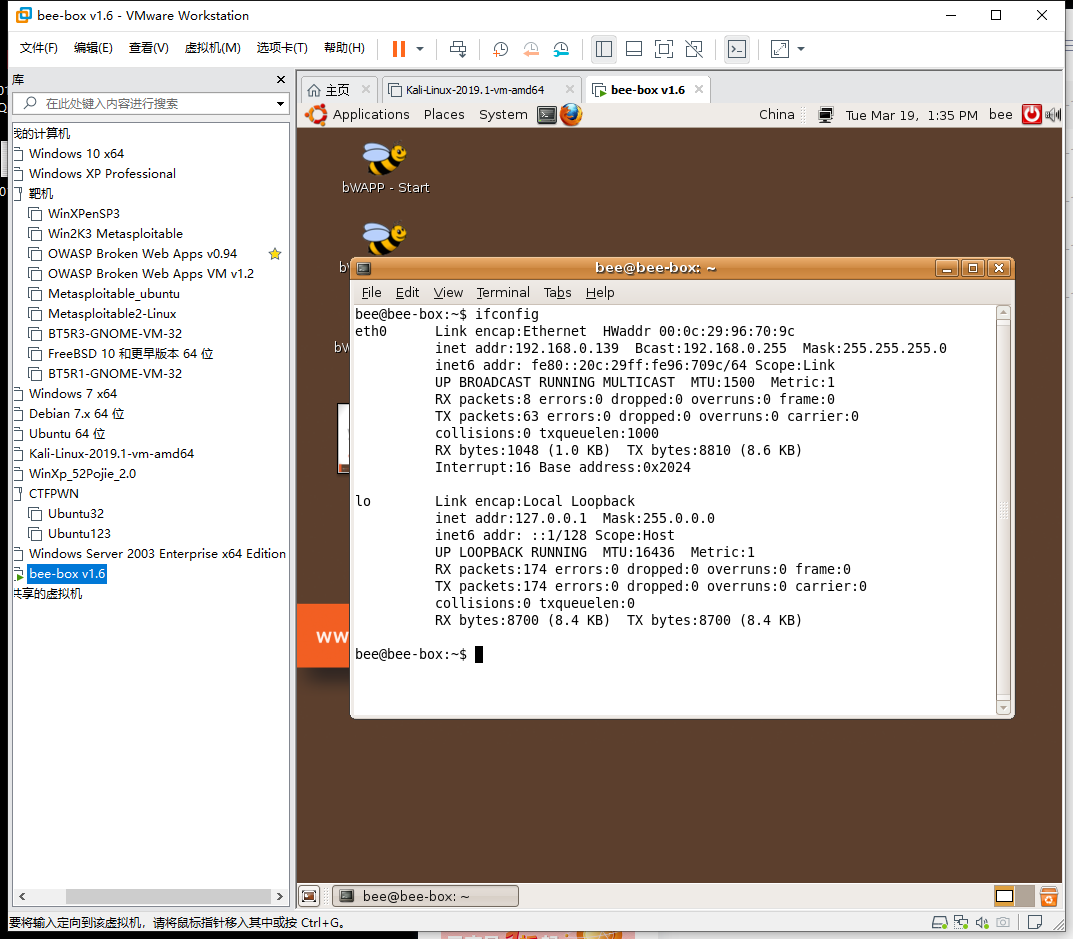Select Ubuntu32 virtual machine

(x=75, y=513)
